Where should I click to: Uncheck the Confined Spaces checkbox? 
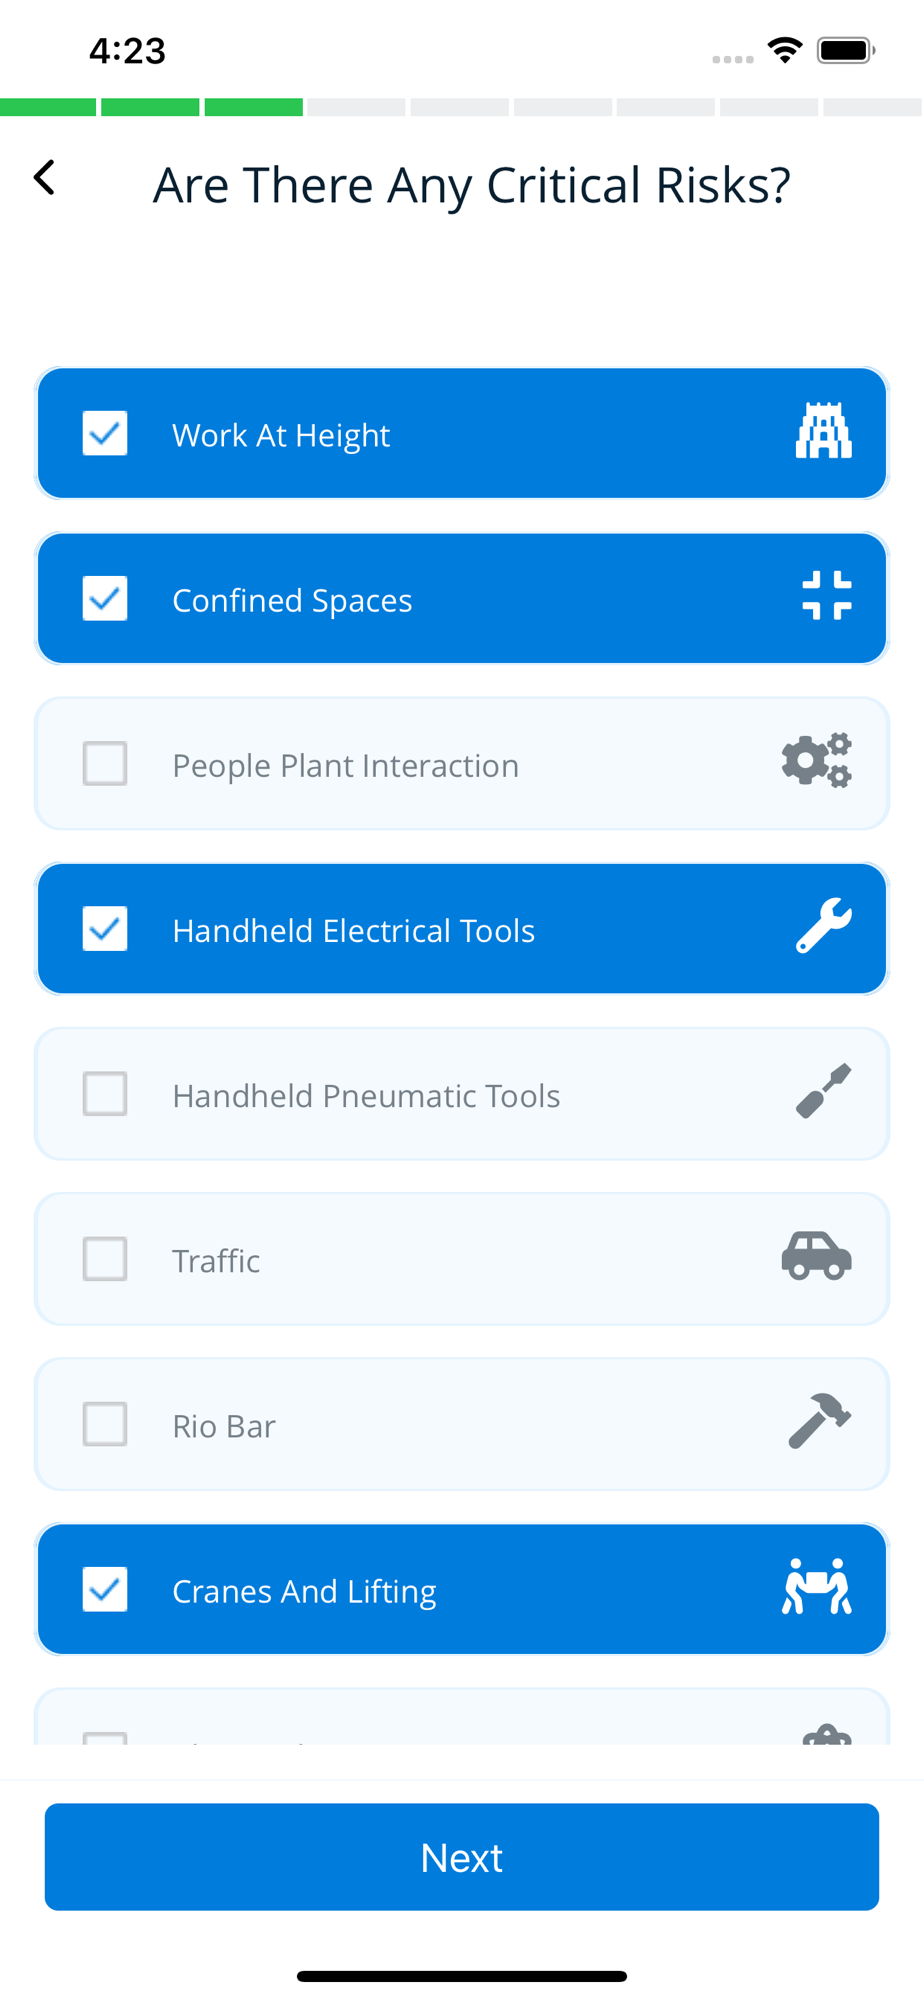(x=105, y=598)
